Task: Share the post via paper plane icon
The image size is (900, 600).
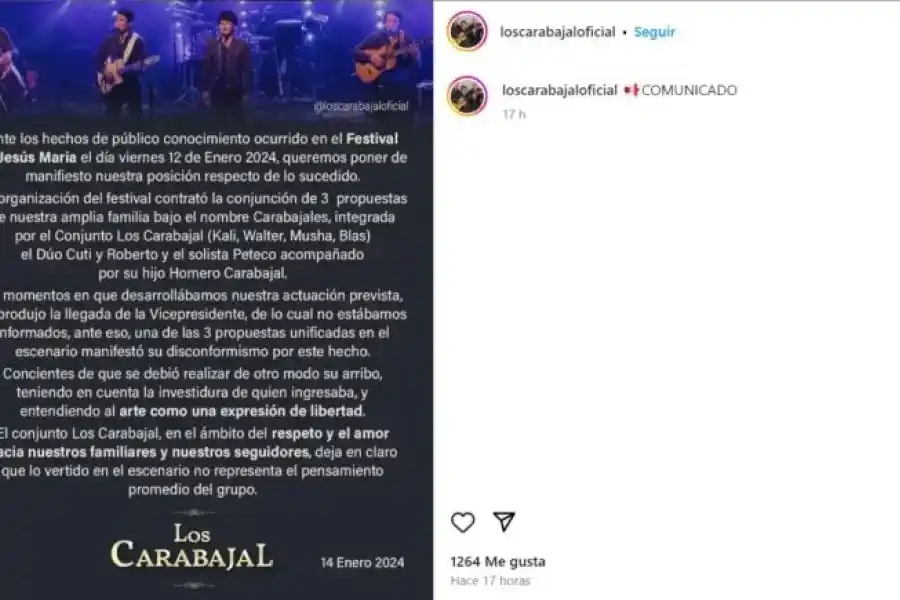Action: click(504, 521)
